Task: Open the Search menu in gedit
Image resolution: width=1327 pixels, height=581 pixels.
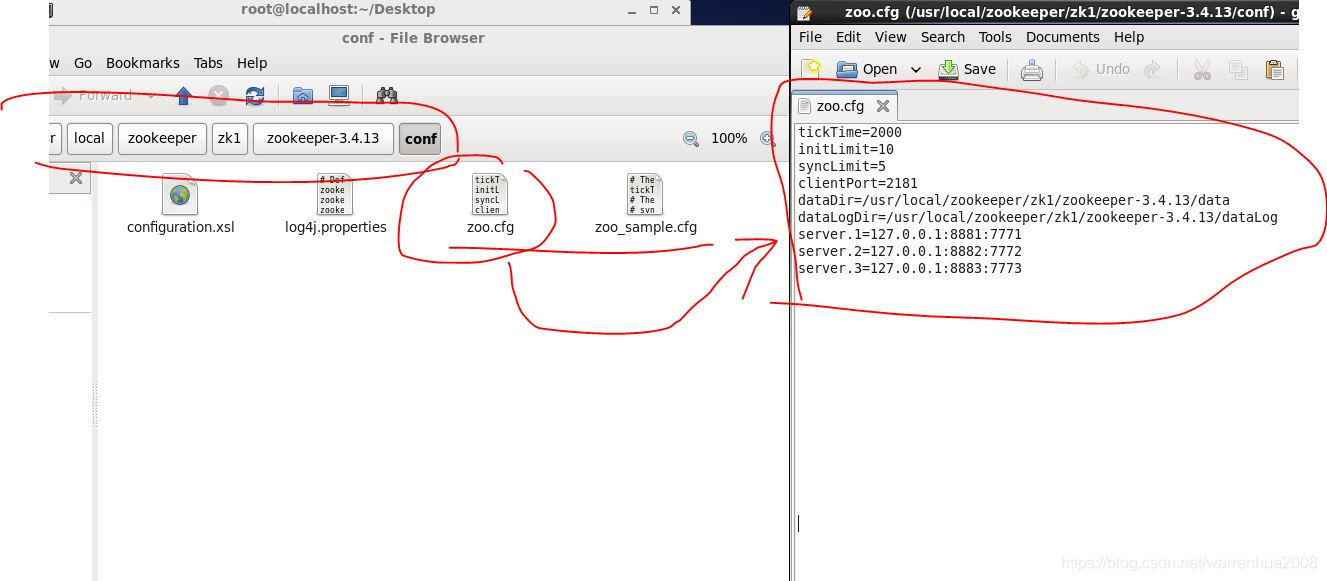Action: coord(943,37)
